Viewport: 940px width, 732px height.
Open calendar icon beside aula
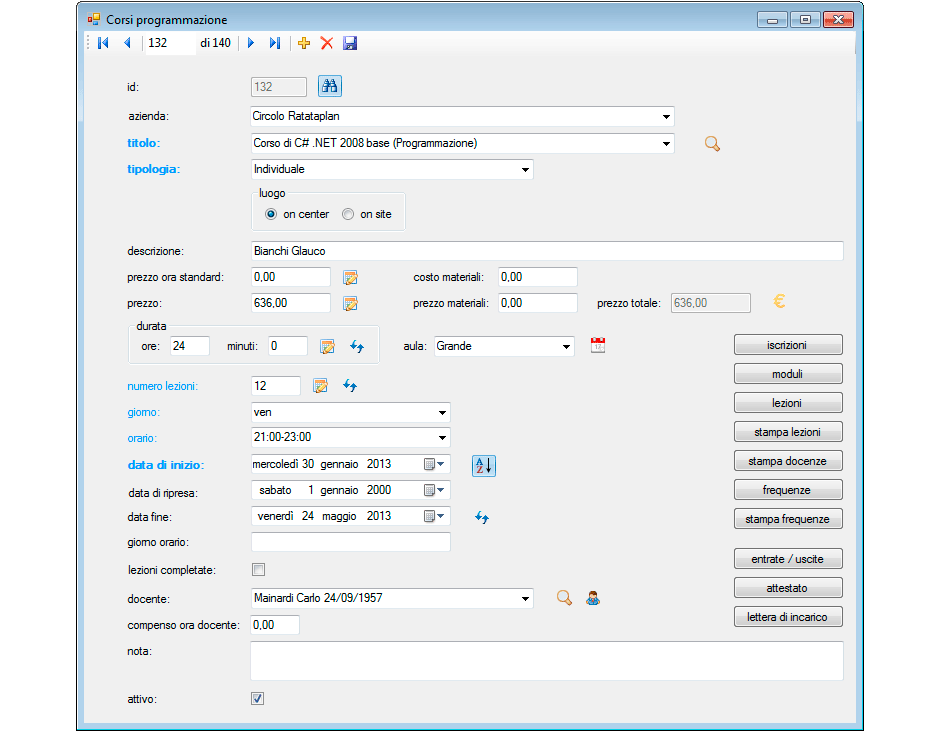(598, 345)
